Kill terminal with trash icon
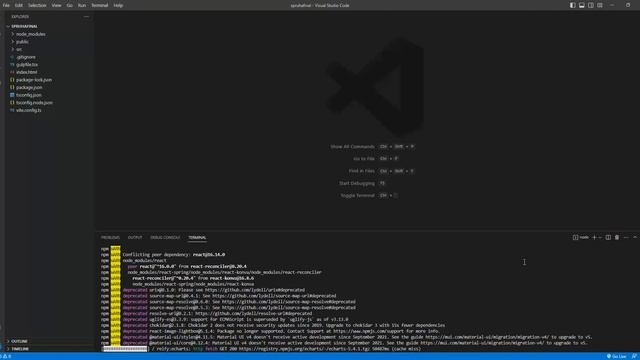 (x=617, y=237)
